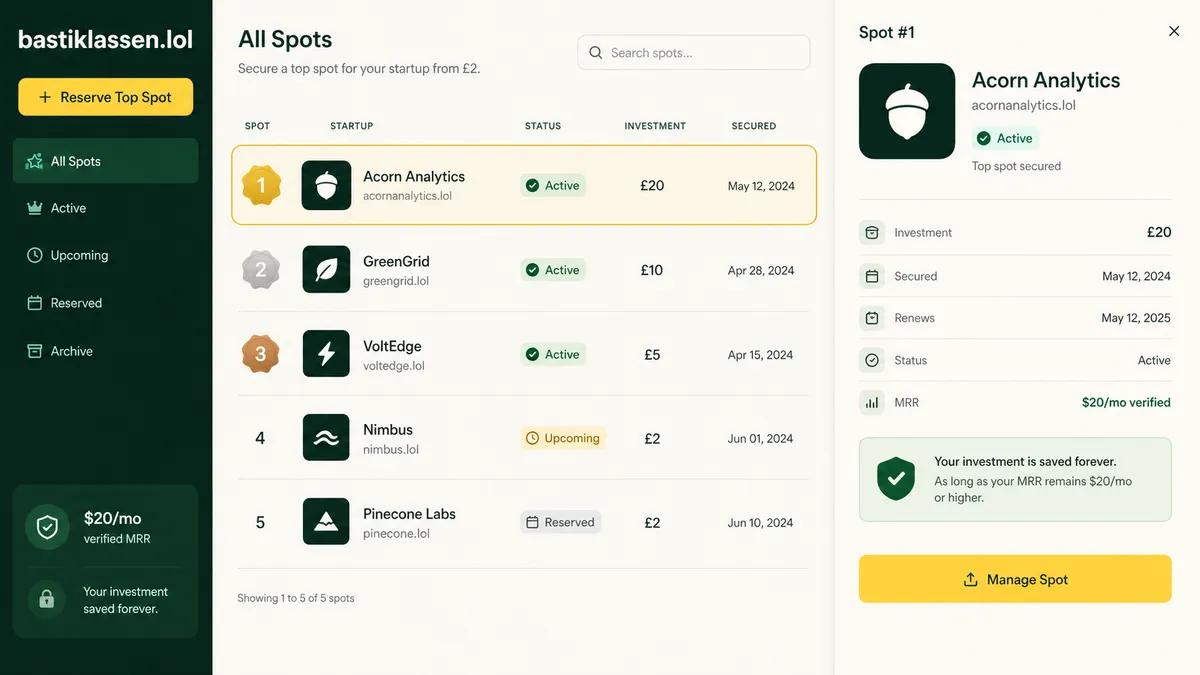Click the Apr 15, 2024 secured date
Screen dimensions: 1200x675
coord(760,354)
